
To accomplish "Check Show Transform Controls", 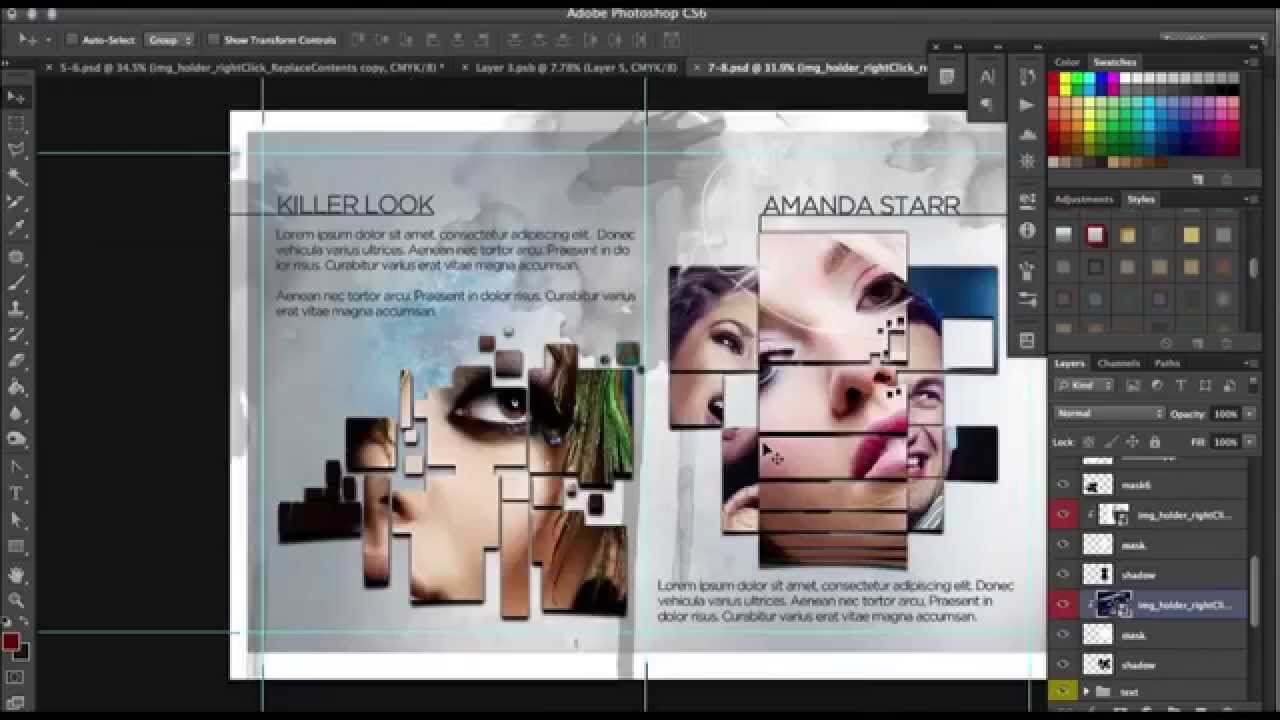I will click(214, 40).
